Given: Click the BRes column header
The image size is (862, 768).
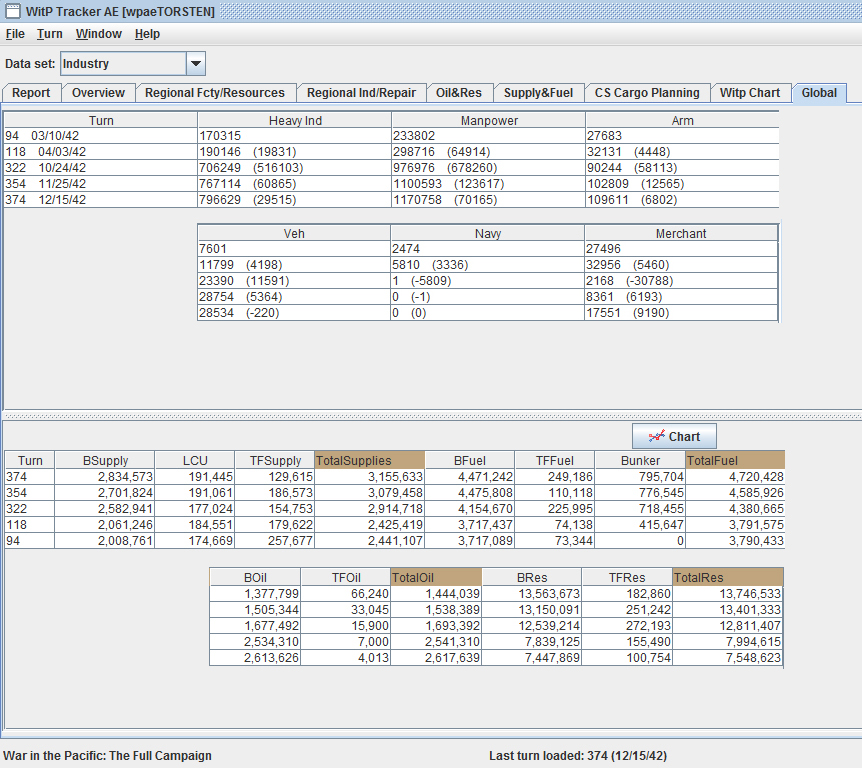Looking at the screenshot, I should pyautogui.click(x=532, y=578).
